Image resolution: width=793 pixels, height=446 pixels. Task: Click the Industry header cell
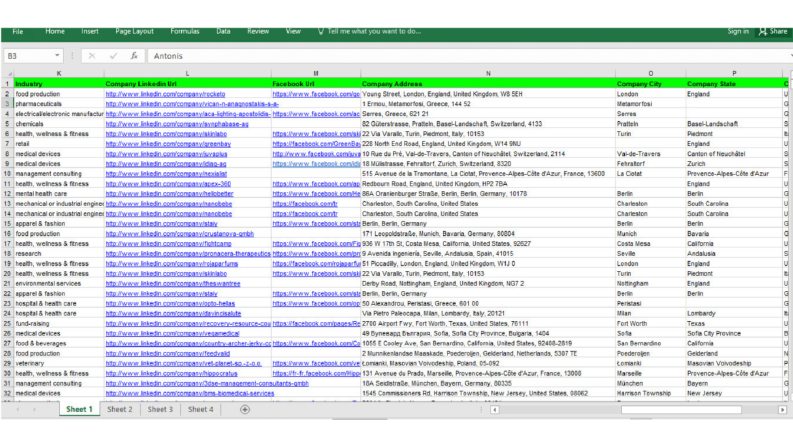59,84
